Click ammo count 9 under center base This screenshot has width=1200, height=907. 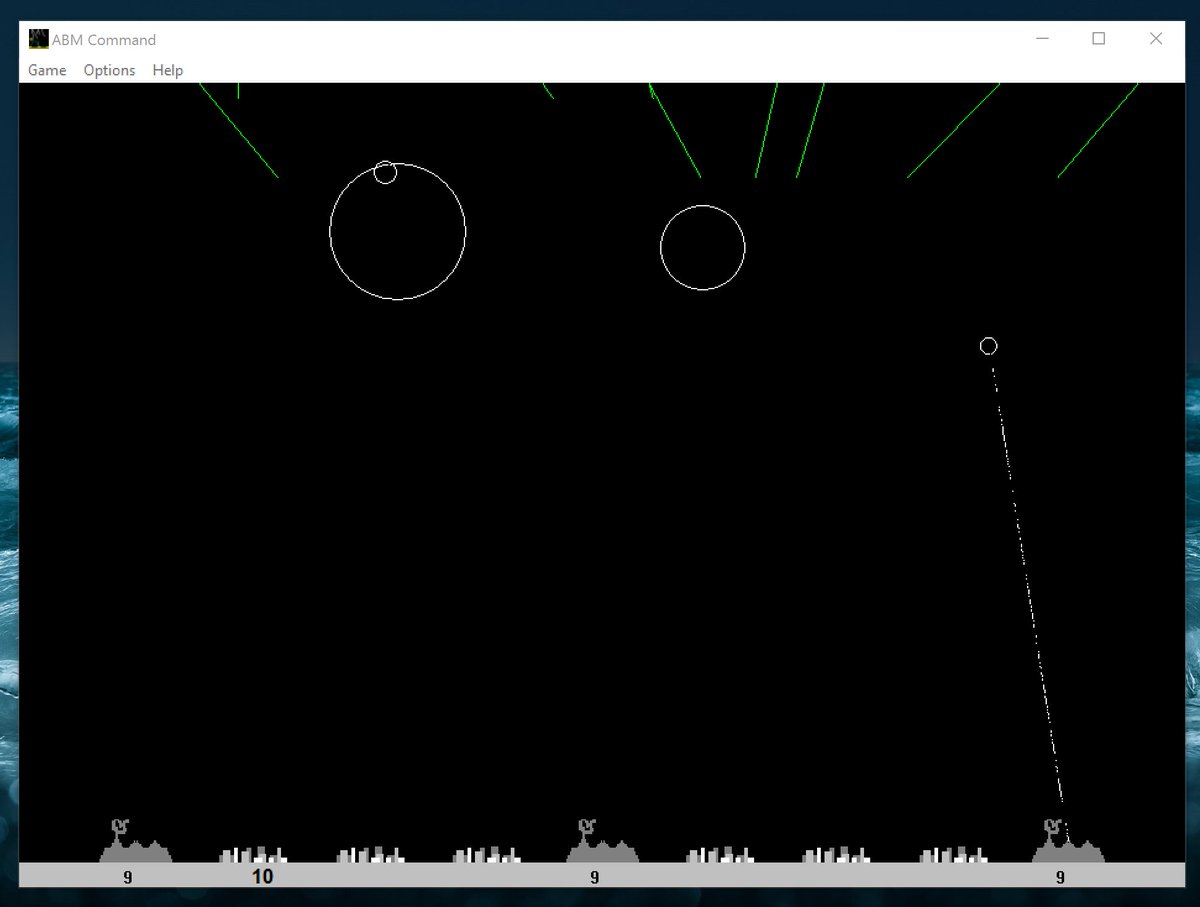tap(595, 878)
